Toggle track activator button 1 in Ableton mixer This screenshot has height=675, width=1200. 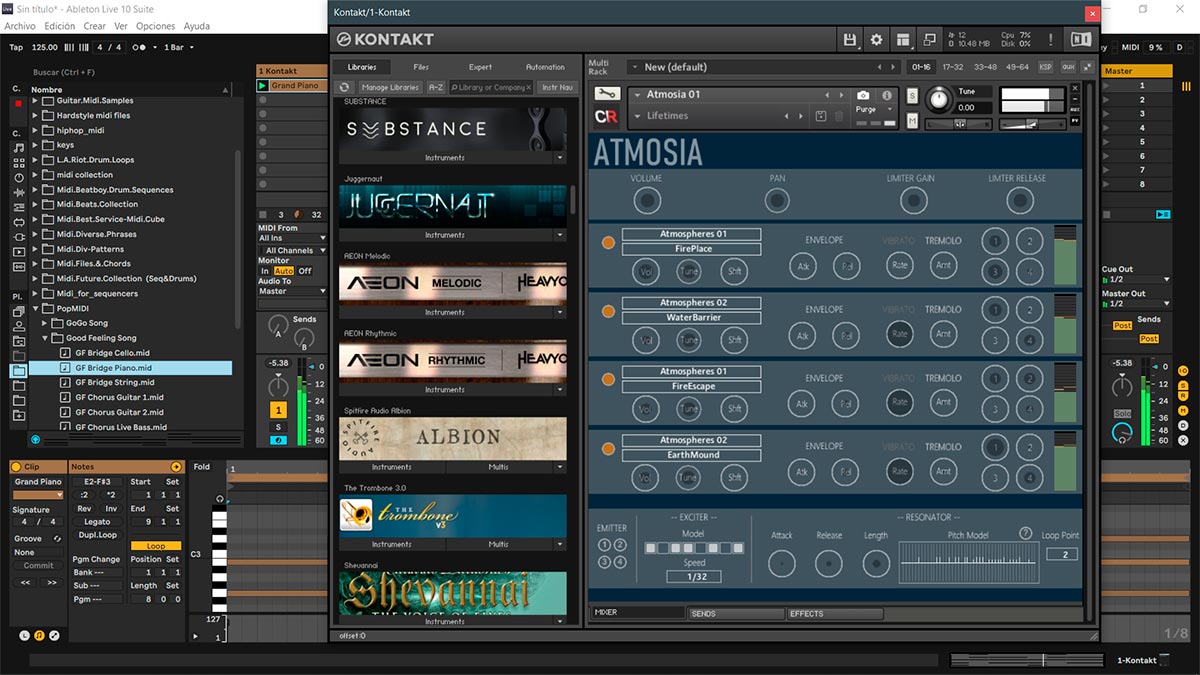coord(278,410)
